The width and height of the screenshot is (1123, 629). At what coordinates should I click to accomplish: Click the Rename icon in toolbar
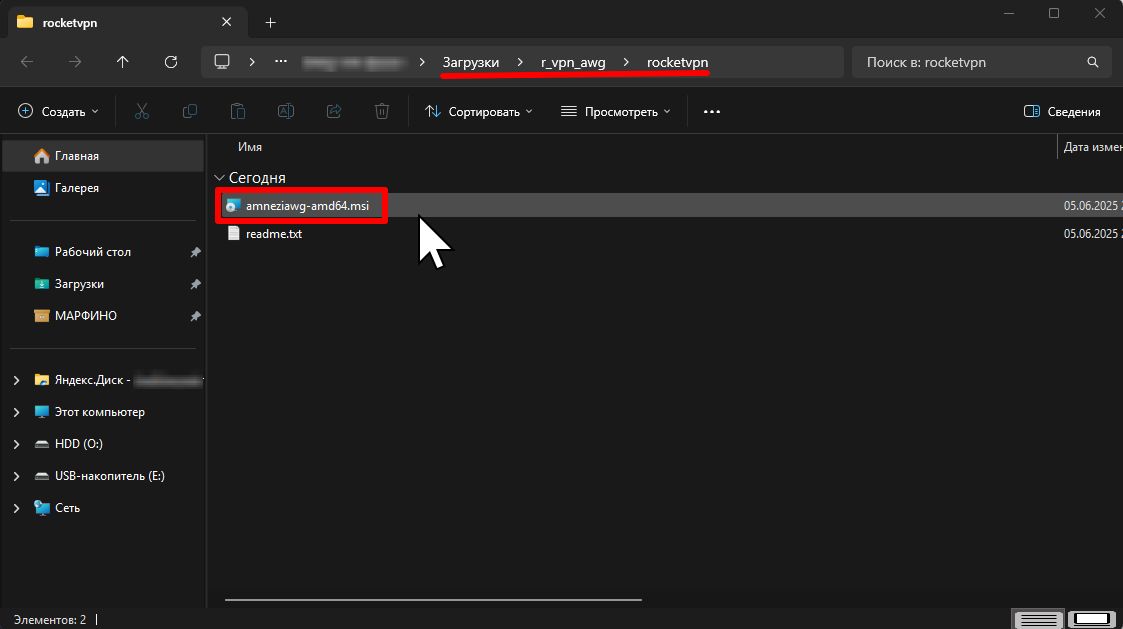click(286, 112)
